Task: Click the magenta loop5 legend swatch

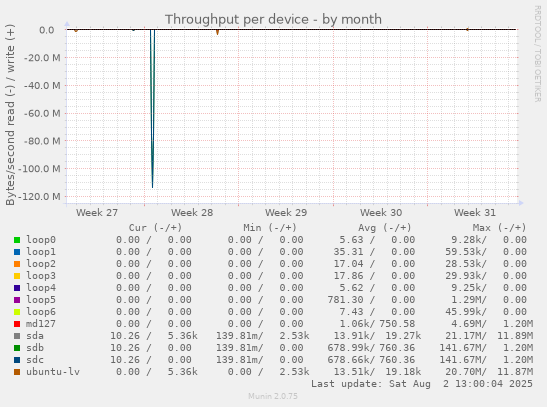Action: (x=17, y=300)
